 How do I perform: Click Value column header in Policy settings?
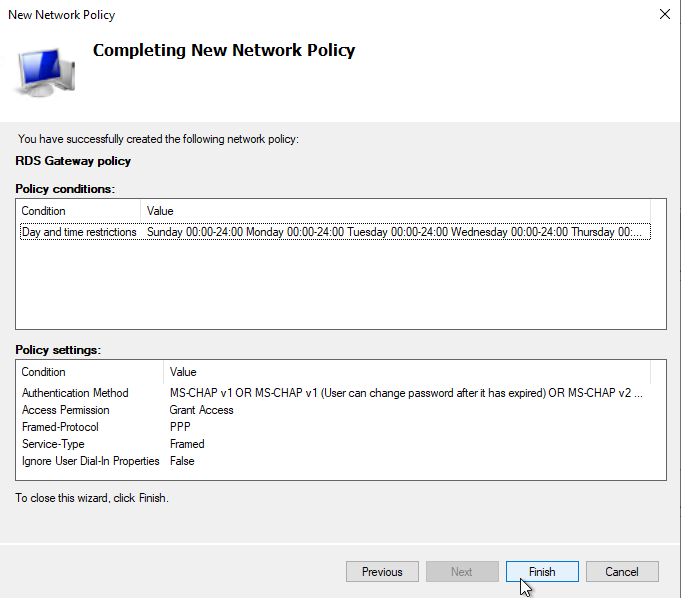(183, 372)
